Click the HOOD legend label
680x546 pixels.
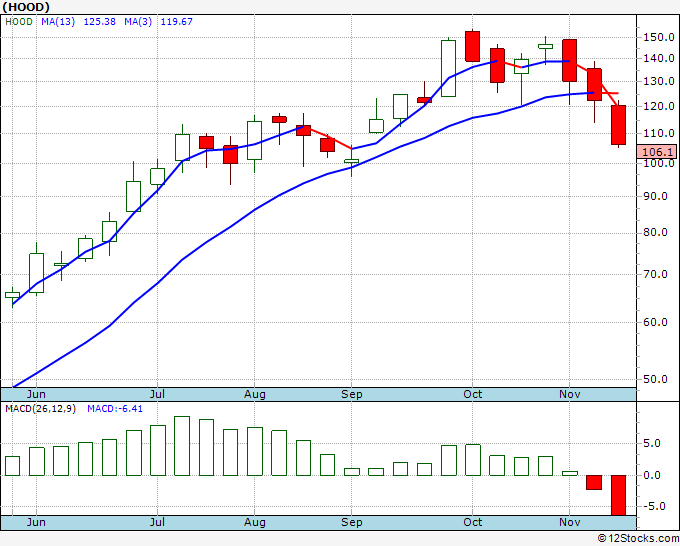click(x=19, y=22)
